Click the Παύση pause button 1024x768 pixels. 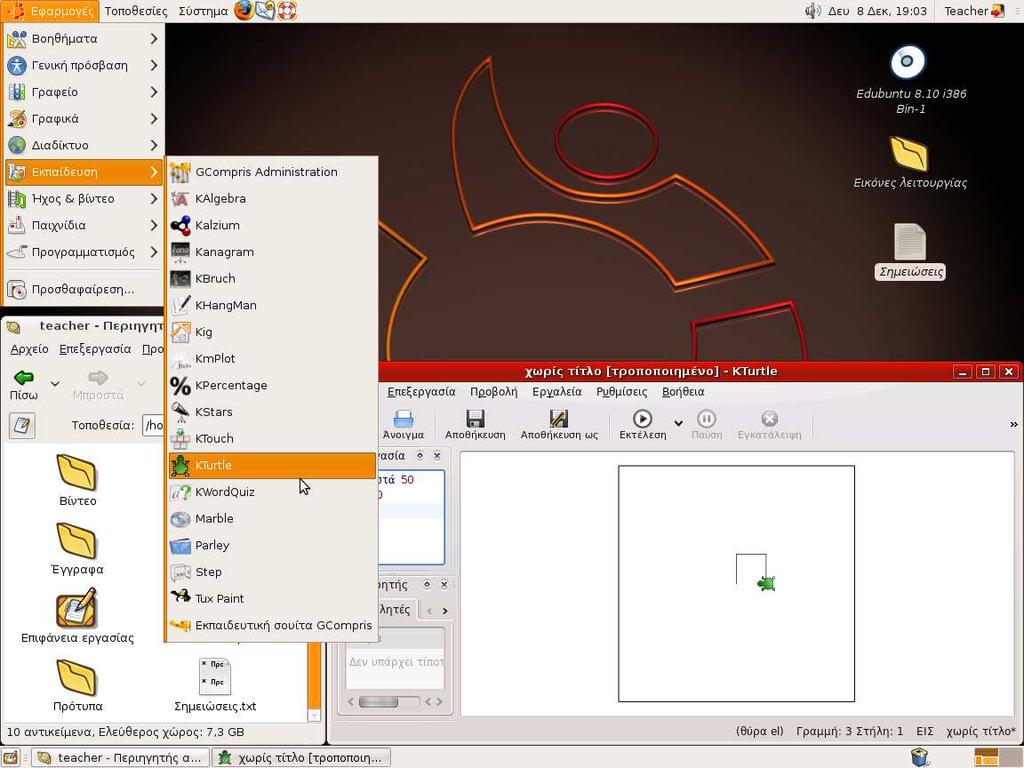(x=707, y=424)
